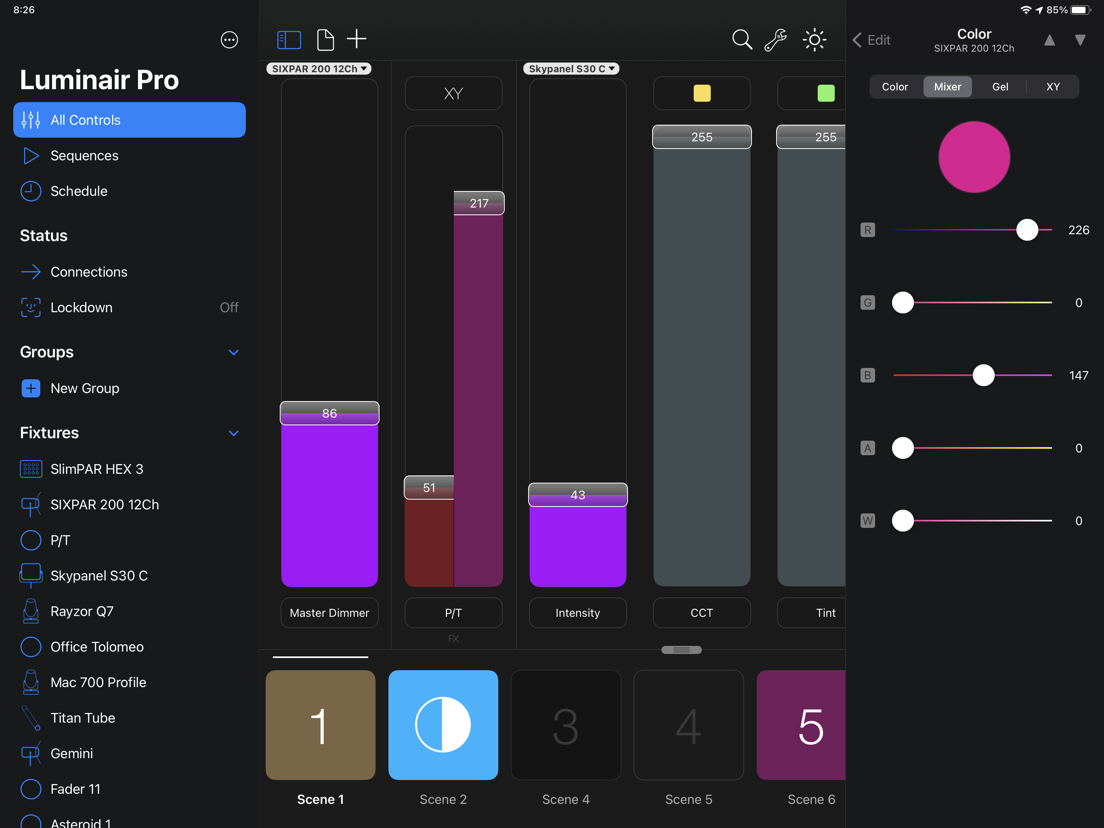The image size is (1104, 828).
Task: Click the R channel label icon
Action: pos(867,230)
